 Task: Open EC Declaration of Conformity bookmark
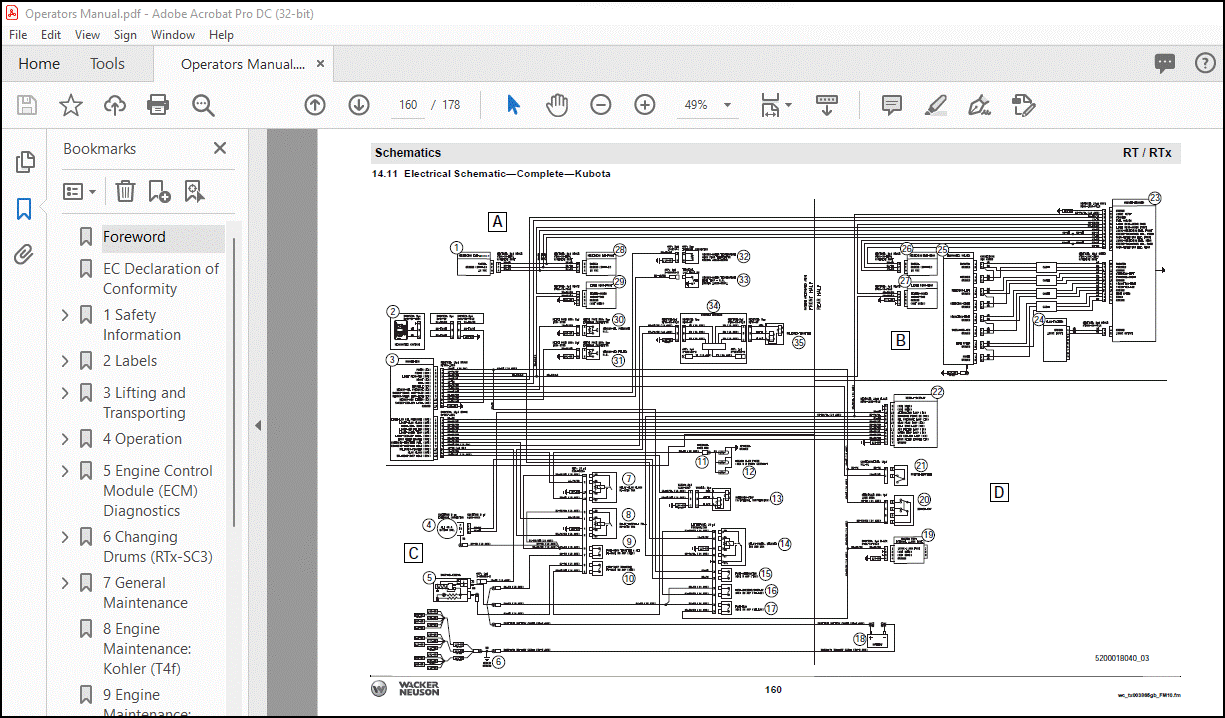click(160, 279)
